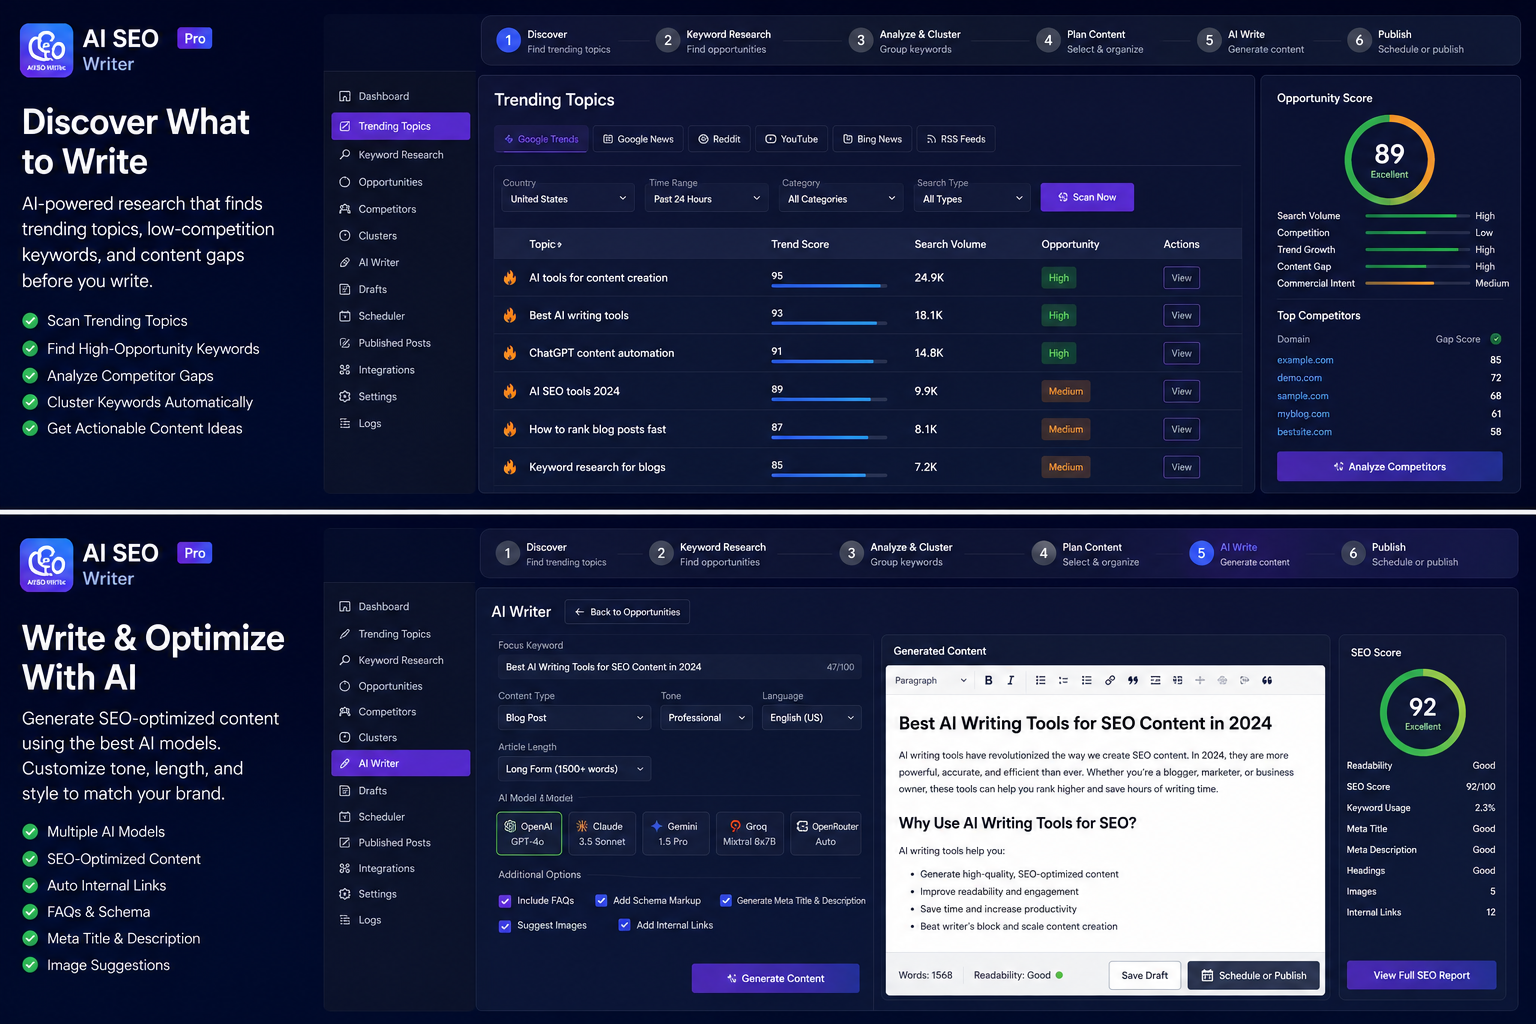Viewport: 1536px width, 1024px height.
Task: Select the OpenAI GPT-4o model card
Action: click(x=529, y=833)
